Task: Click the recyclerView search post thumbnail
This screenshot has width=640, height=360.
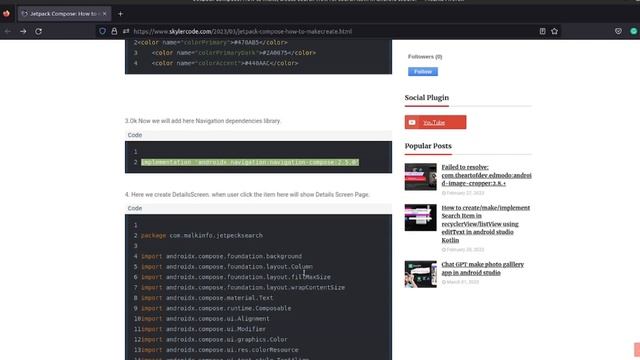Action: (x=420, y=218)
